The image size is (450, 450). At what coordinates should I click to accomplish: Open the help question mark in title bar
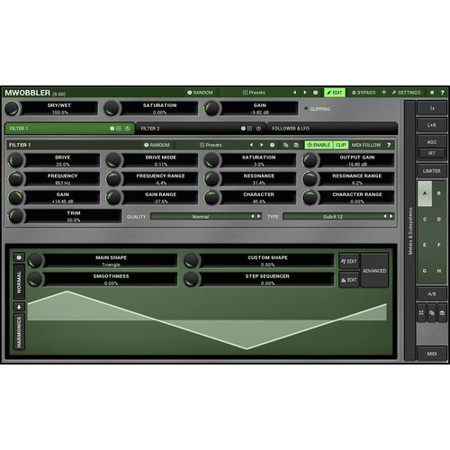442,93
